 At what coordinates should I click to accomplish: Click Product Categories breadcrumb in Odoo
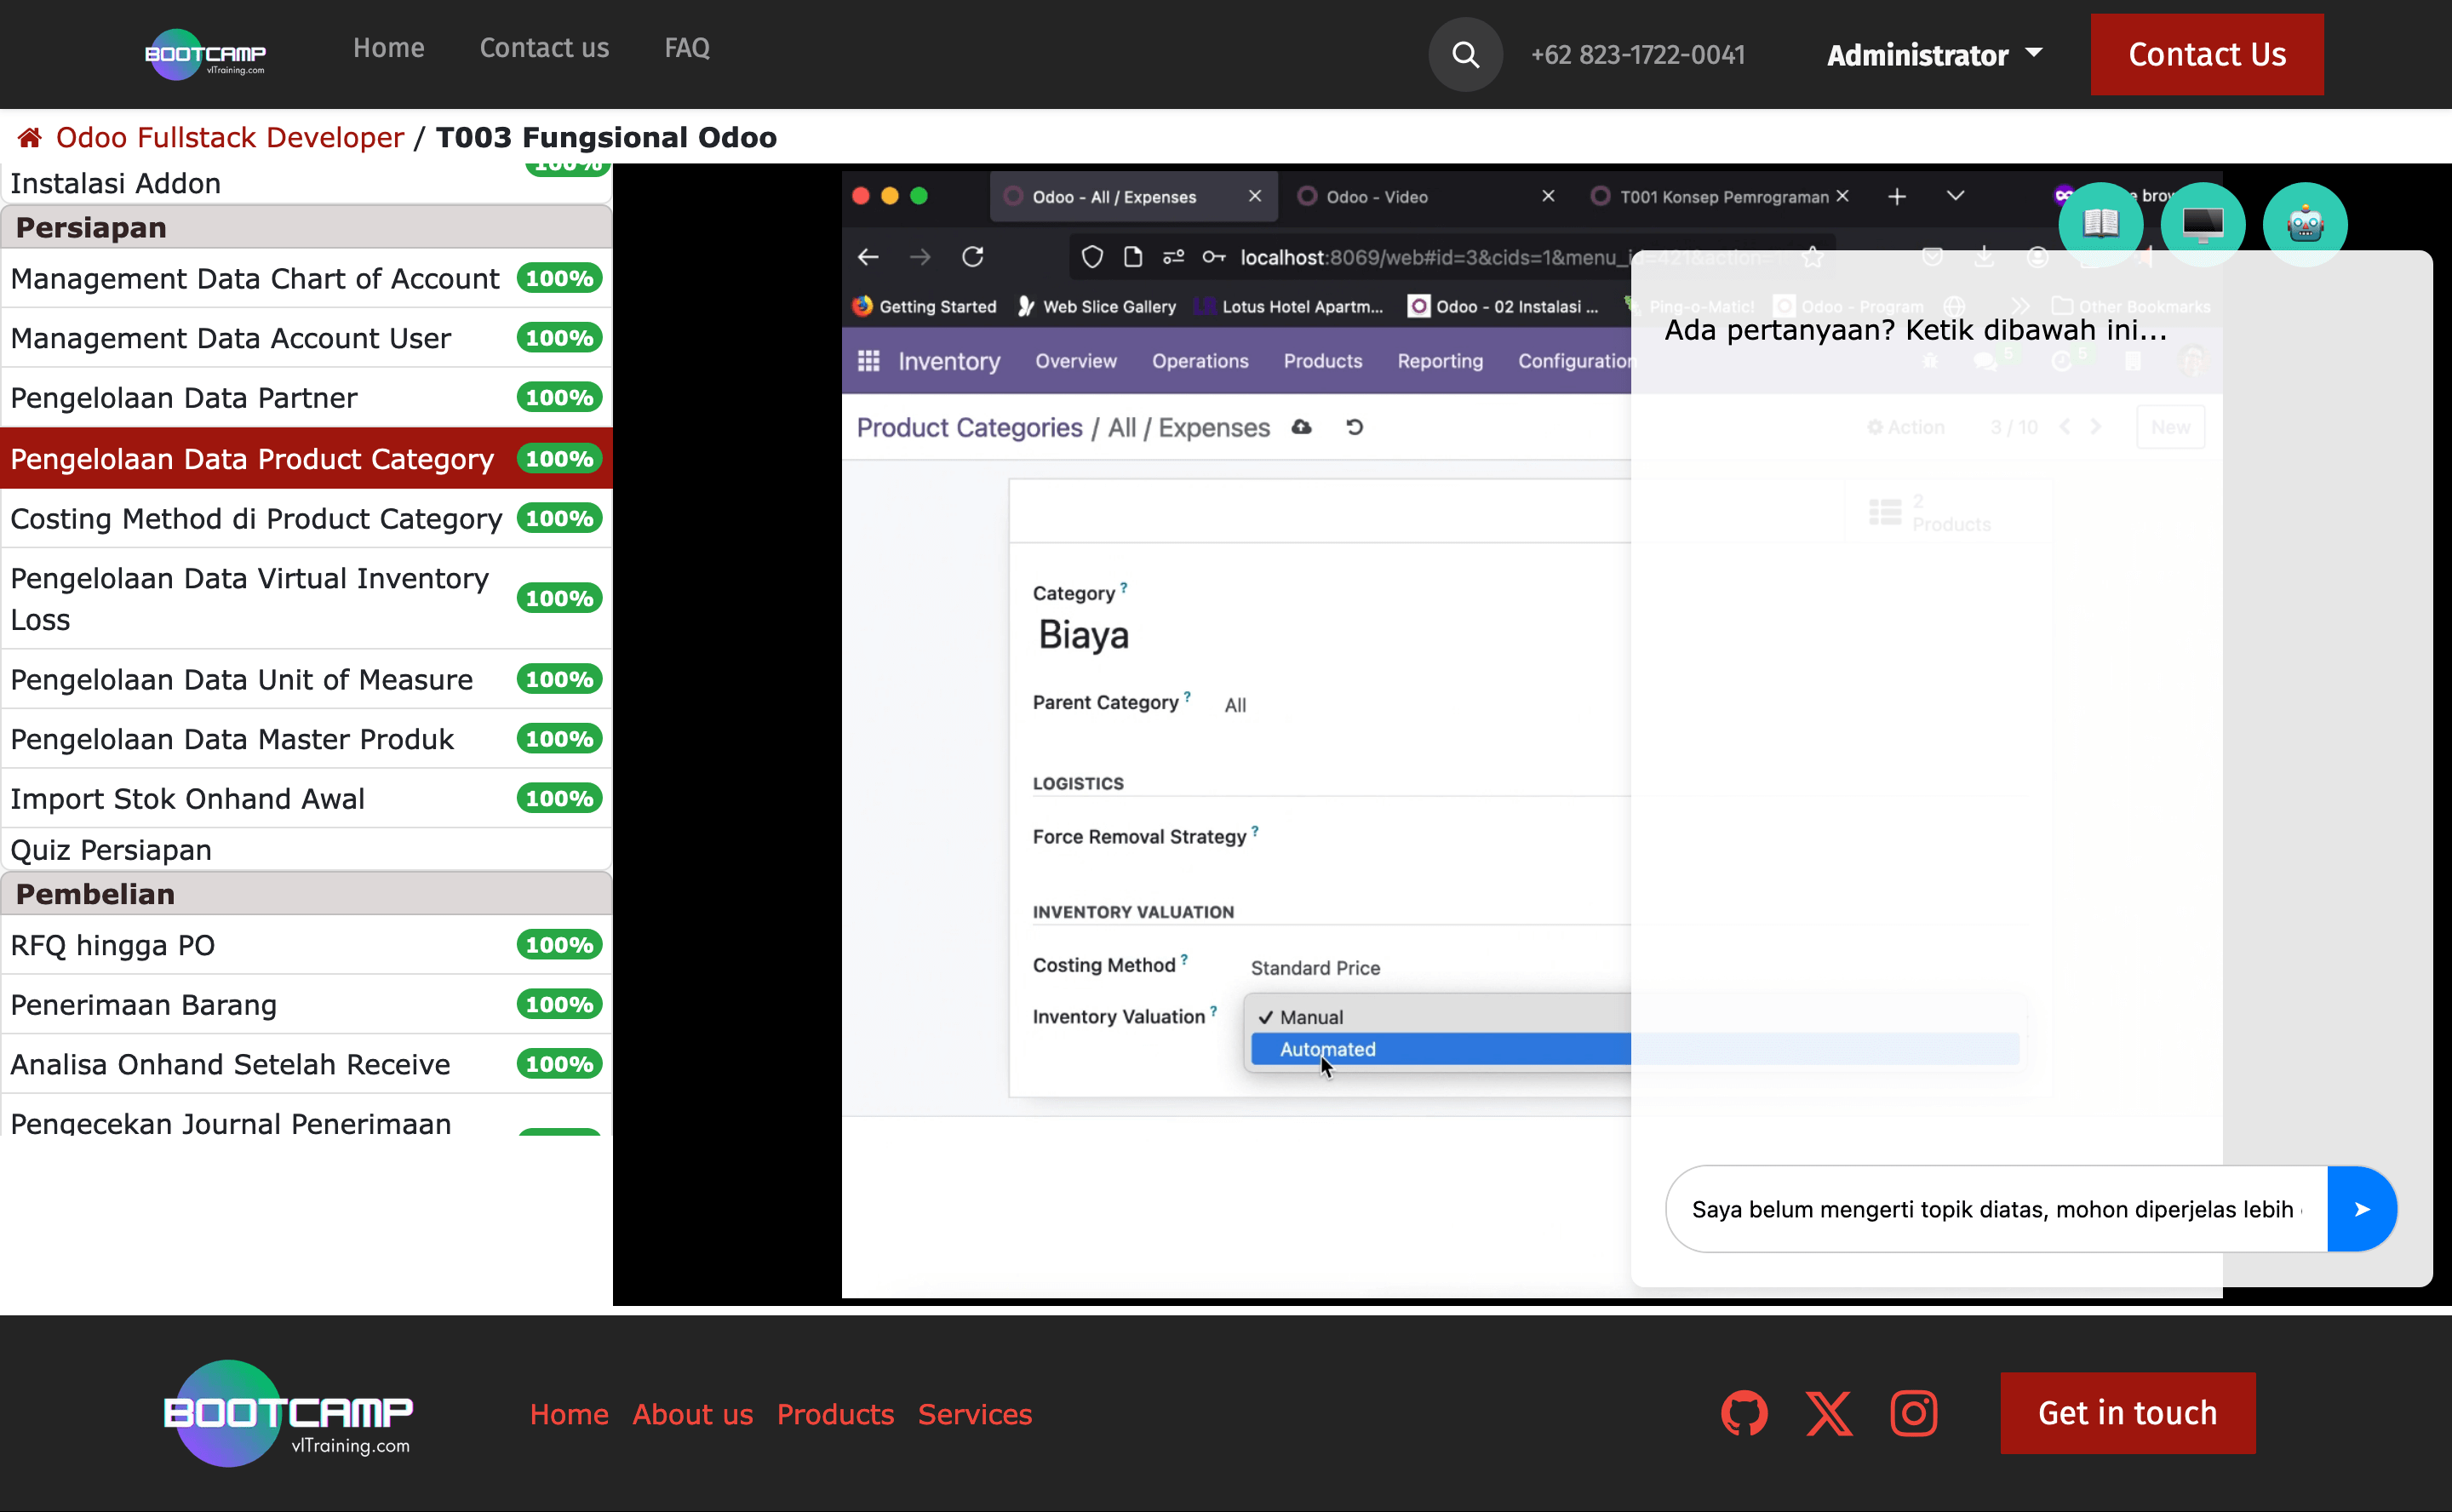click(x=969, y=427)
